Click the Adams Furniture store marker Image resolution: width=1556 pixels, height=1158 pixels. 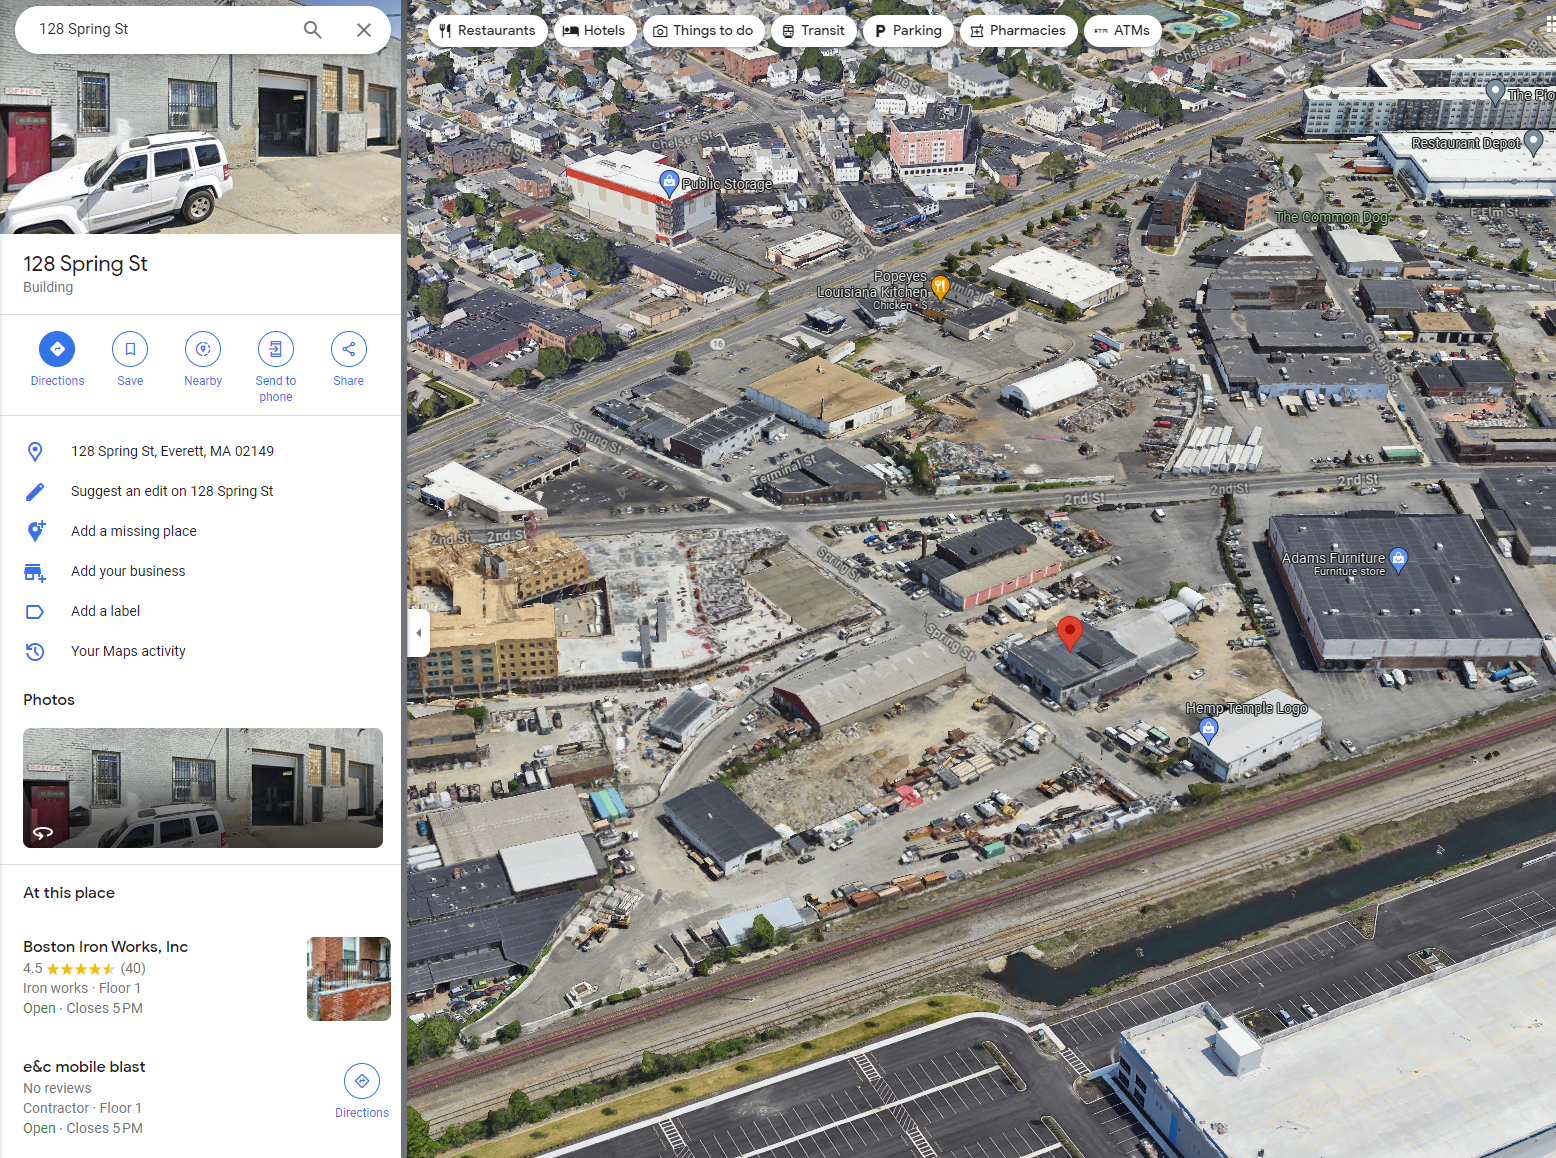coord(1399,560)
